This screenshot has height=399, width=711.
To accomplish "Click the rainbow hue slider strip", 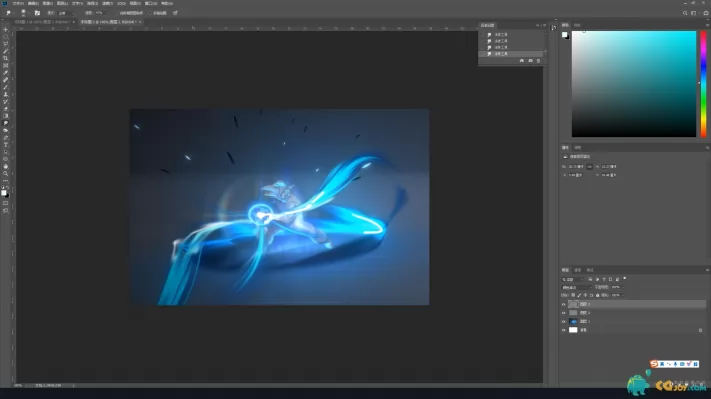I will tap(703, 84).
